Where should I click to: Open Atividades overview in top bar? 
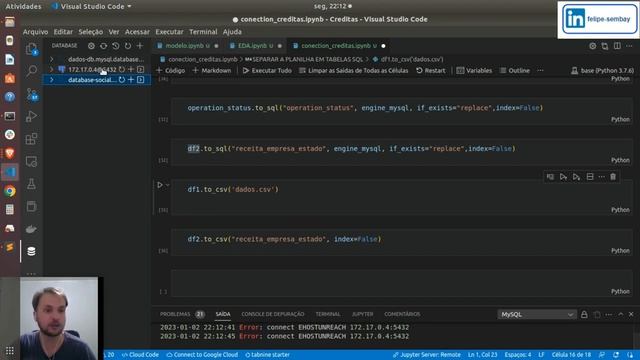pyautogui.click(x=23, y=6)
